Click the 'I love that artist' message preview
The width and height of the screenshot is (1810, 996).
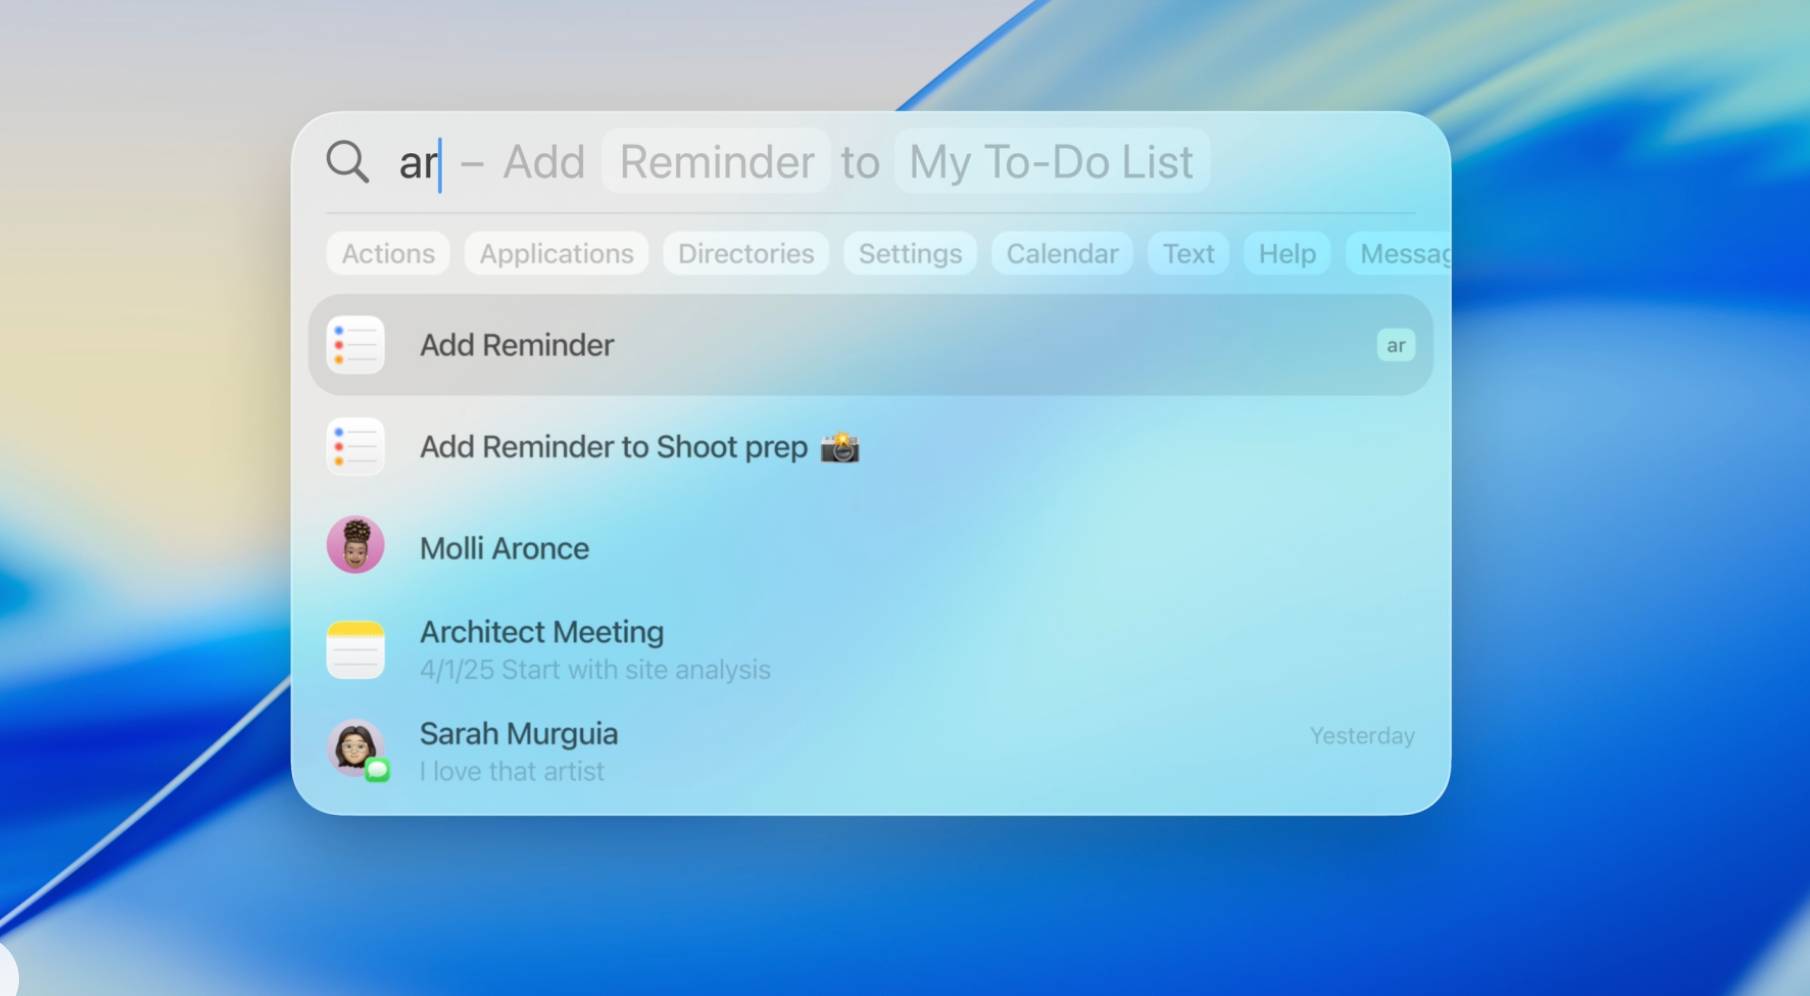(x=512, y=771)
